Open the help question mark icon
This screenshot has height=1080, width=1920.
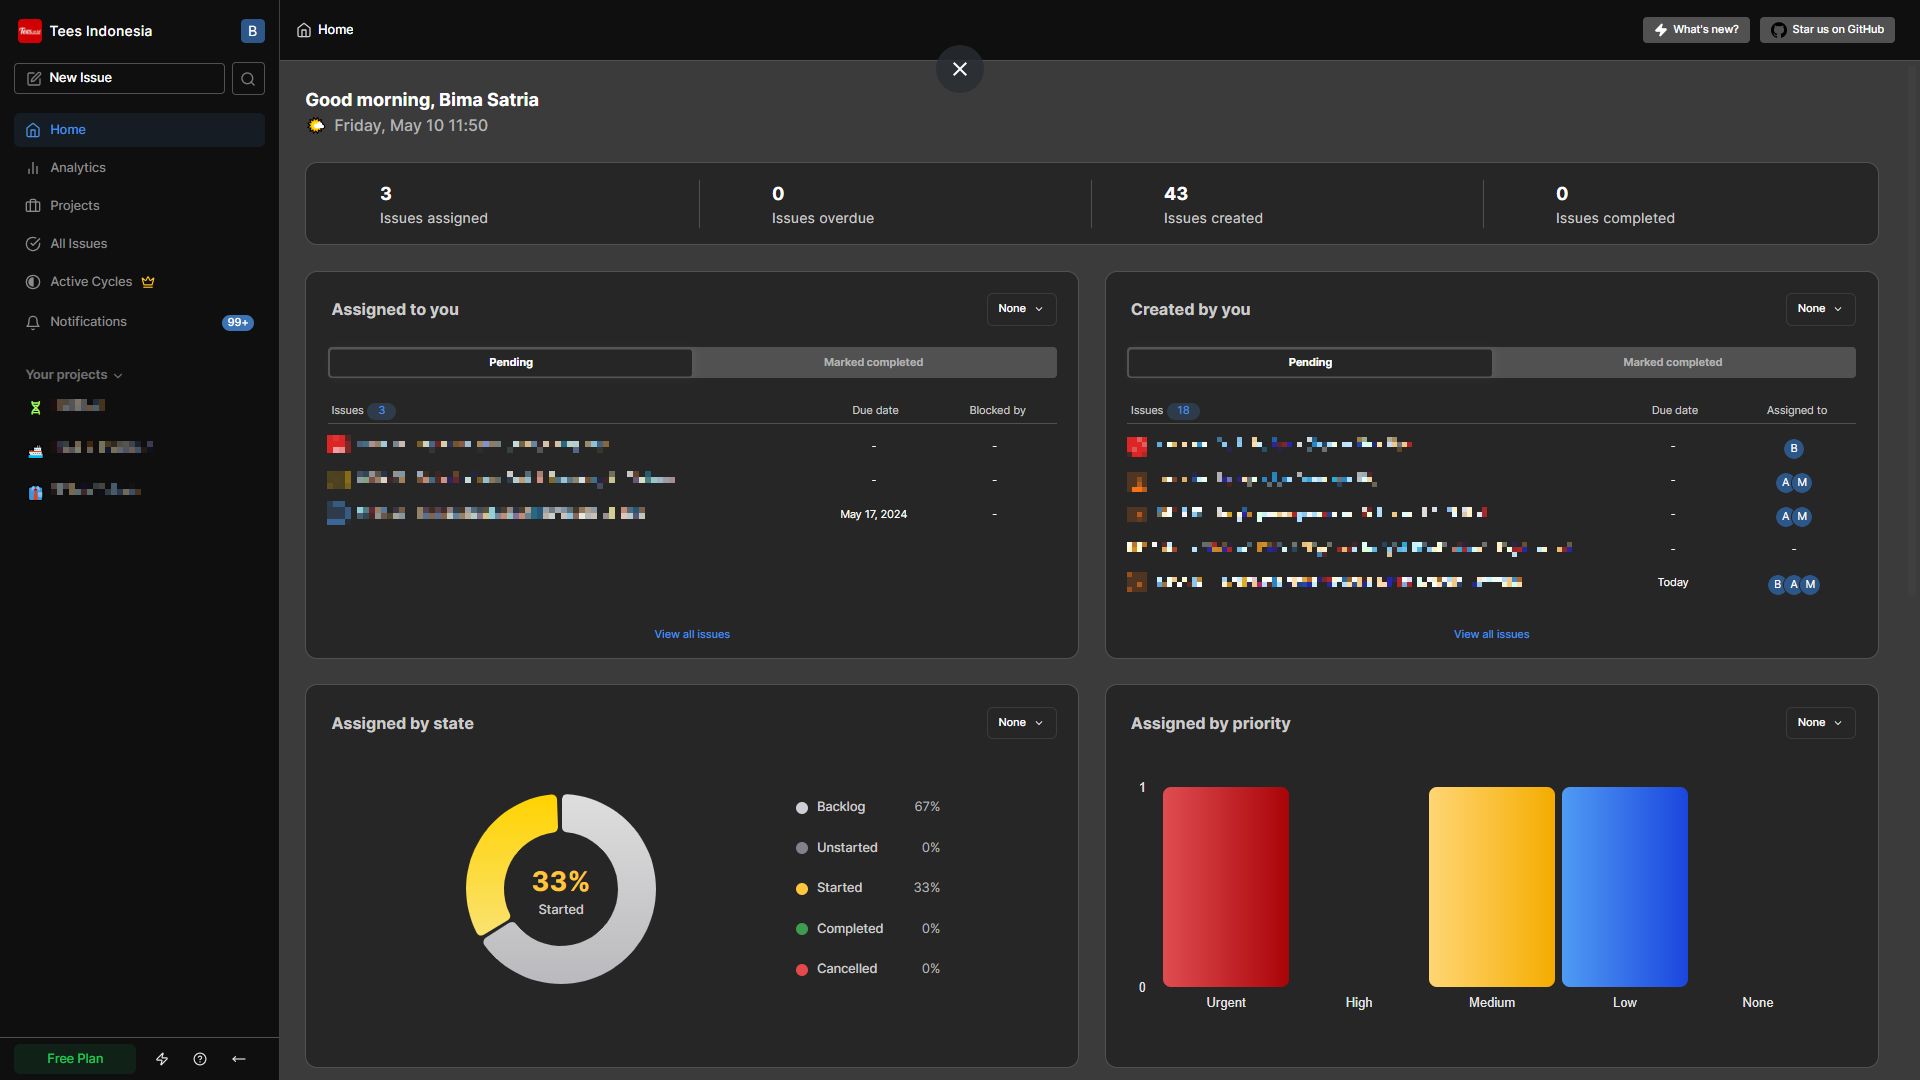(200, 1059)
